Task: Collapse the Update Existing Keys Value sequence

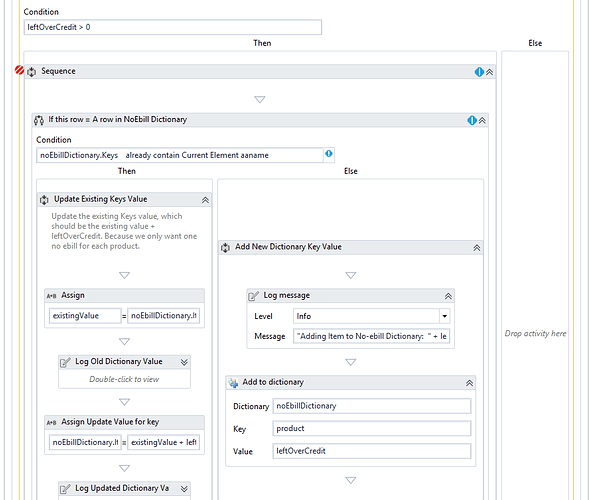Action: point(205,200)
